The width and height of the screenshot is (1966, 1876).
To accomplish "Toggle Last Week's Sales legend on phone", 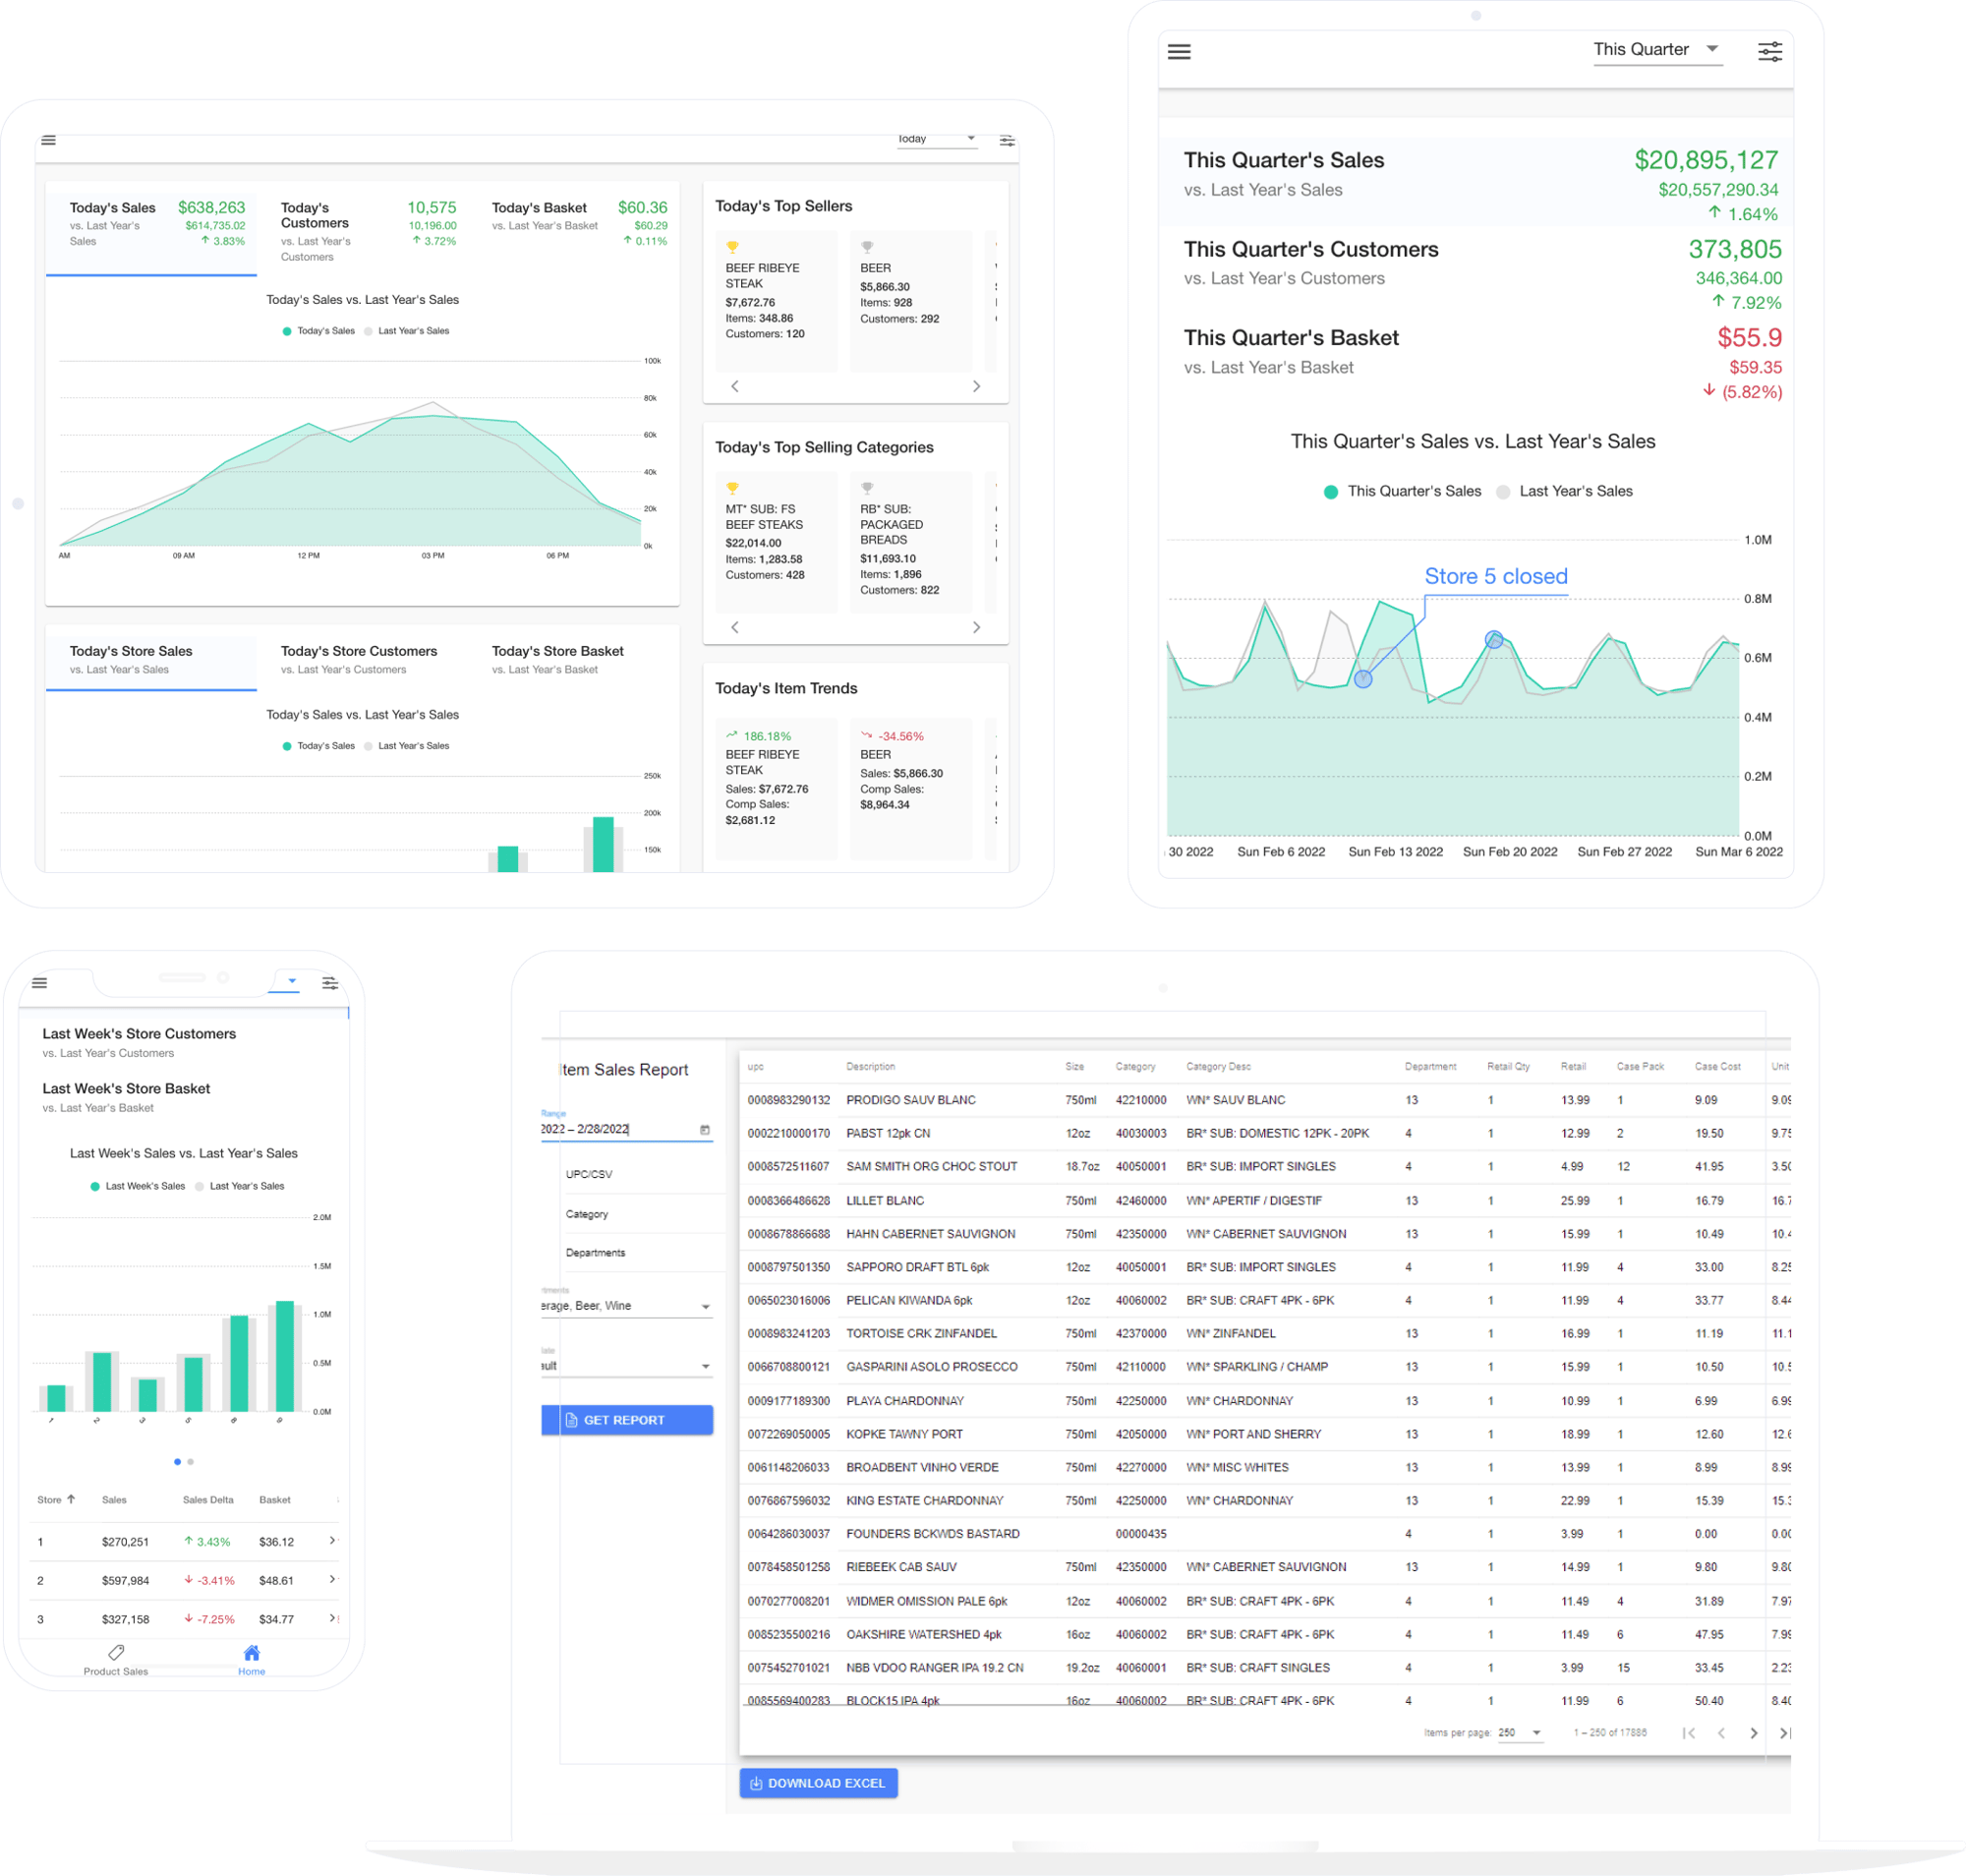I will pos(138,1186).
